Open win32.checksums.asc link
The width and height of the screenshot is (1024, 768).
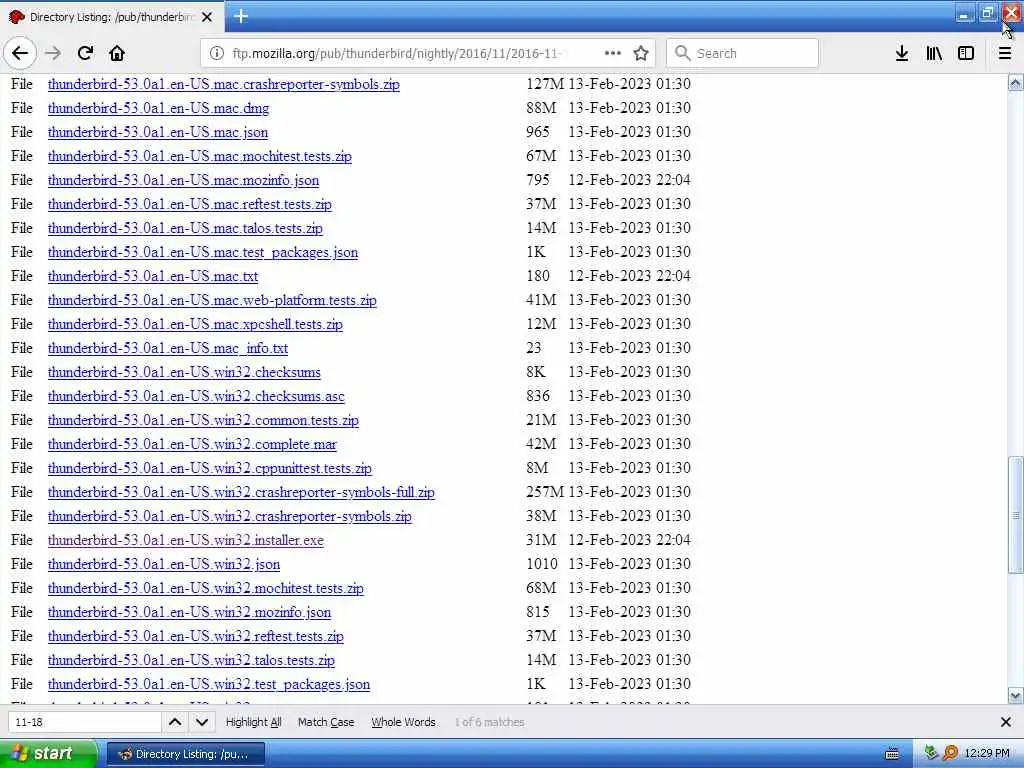click(x=196, y=396)
